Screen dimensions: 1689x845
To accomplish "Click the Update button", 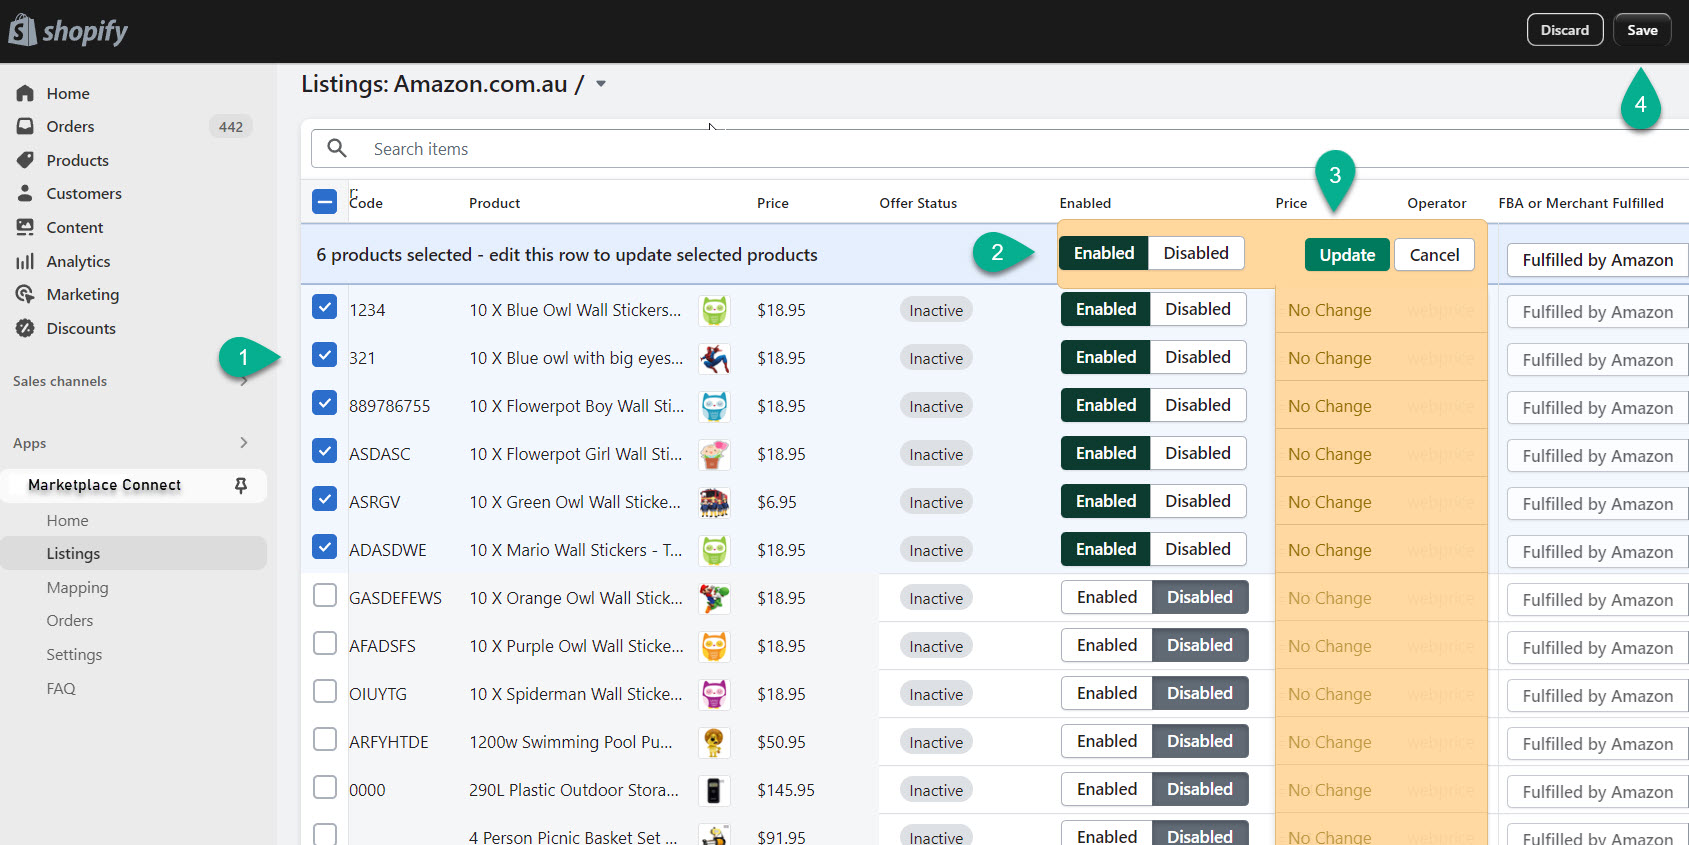I will pyautogui.click(x=1347, y=255).
